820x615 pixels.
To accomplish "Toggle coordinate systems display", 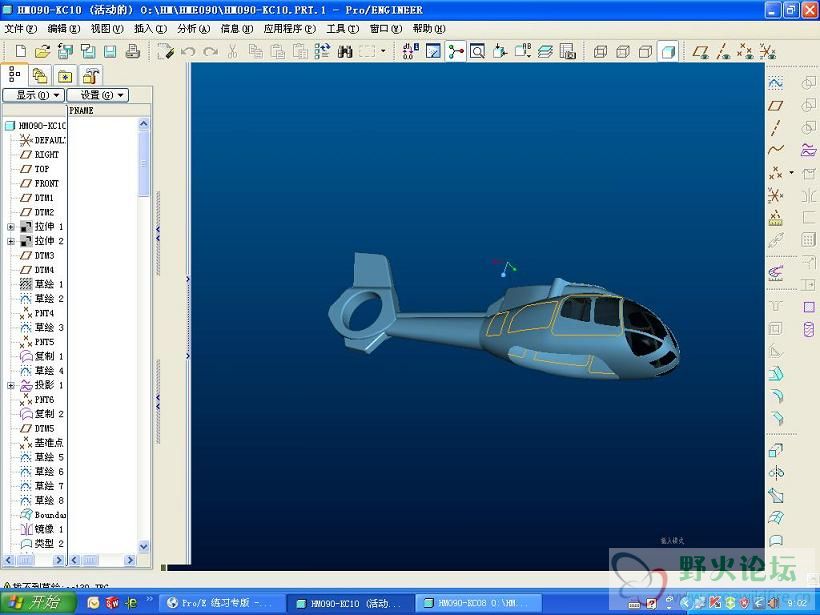I will [768, 51].
